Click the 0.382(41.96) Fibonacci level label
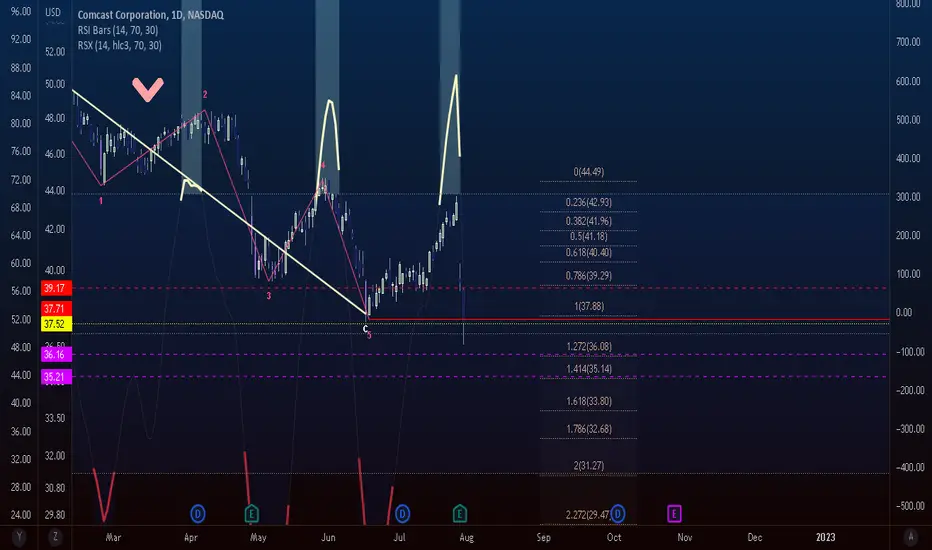 [588, 221]
